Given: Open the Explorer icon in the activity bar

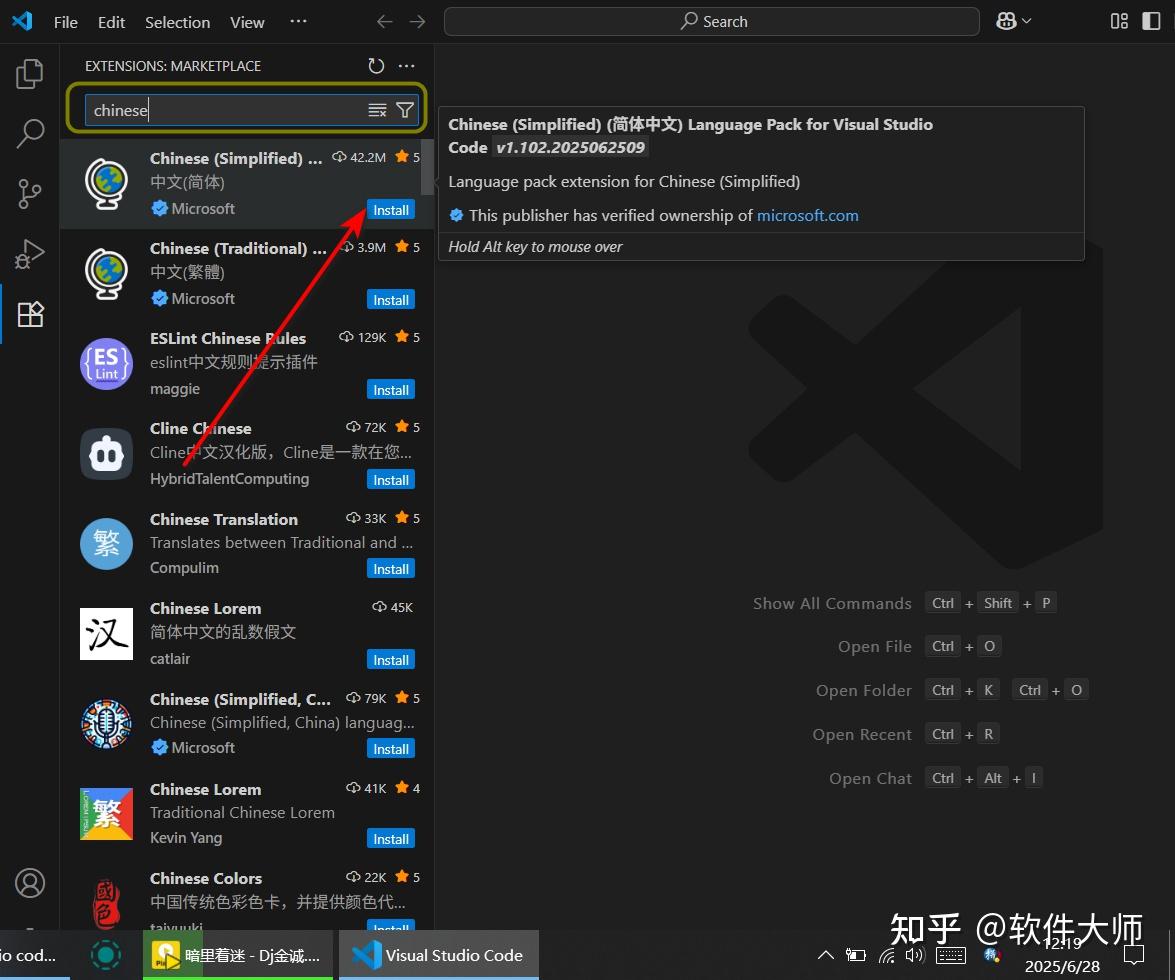Looking at the screenshot, I should point(29,72).
